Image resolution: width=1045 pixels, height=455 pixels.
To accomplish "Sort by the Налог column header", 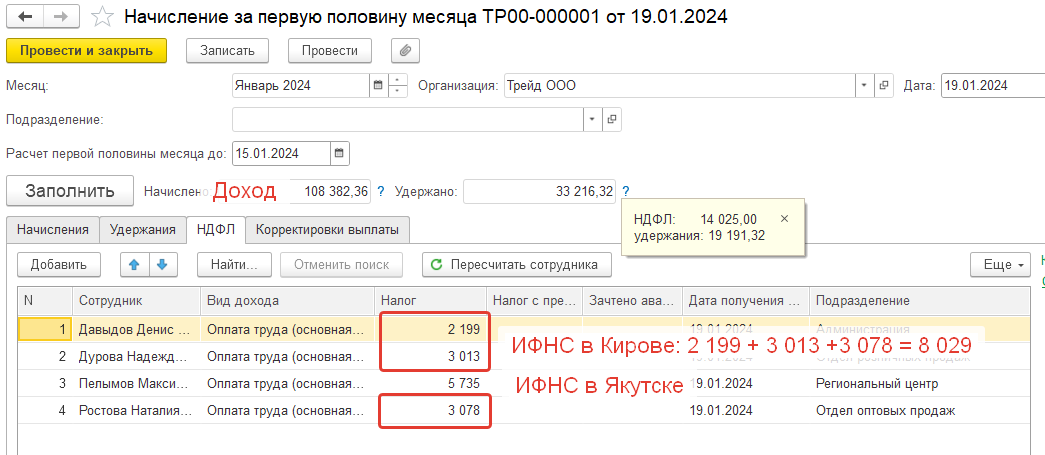I will pyautogui.click(x=430, y=301).
